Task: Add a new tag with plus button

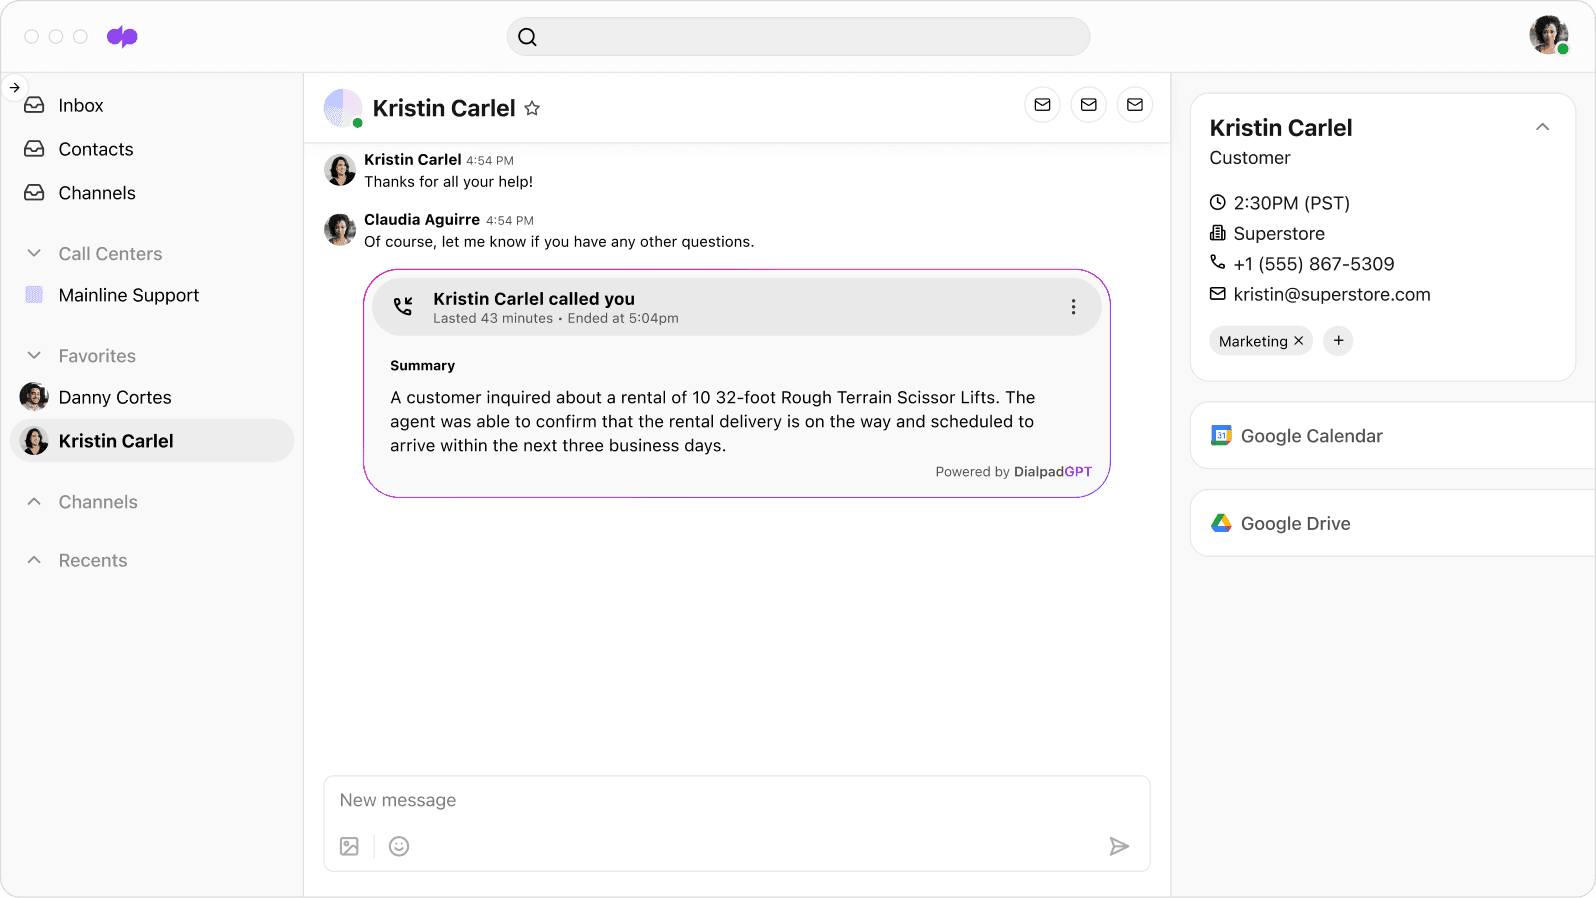Action: (1338, 341)
